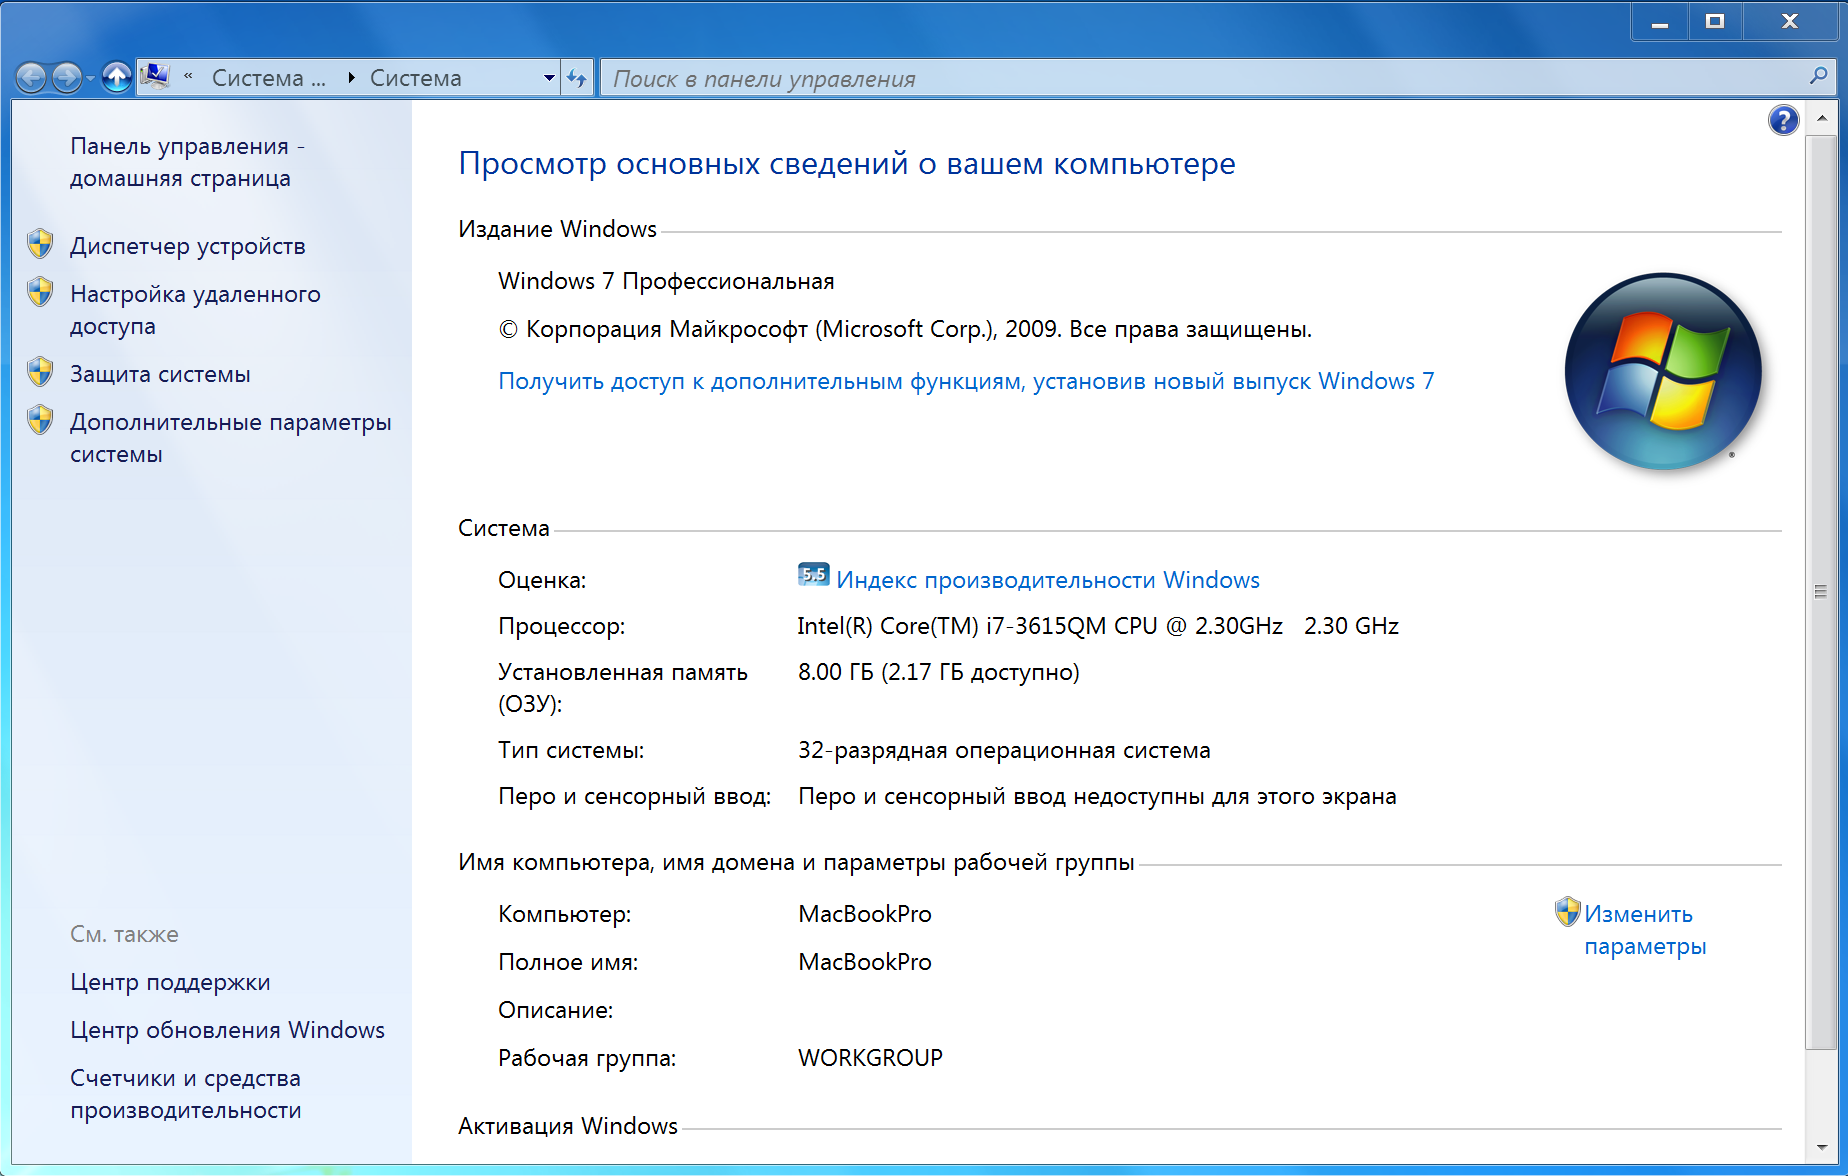Click the 'Windows 7 Профессиональная' edition text
Screen dimensions: 1848x1176
(x=666, y=281)
